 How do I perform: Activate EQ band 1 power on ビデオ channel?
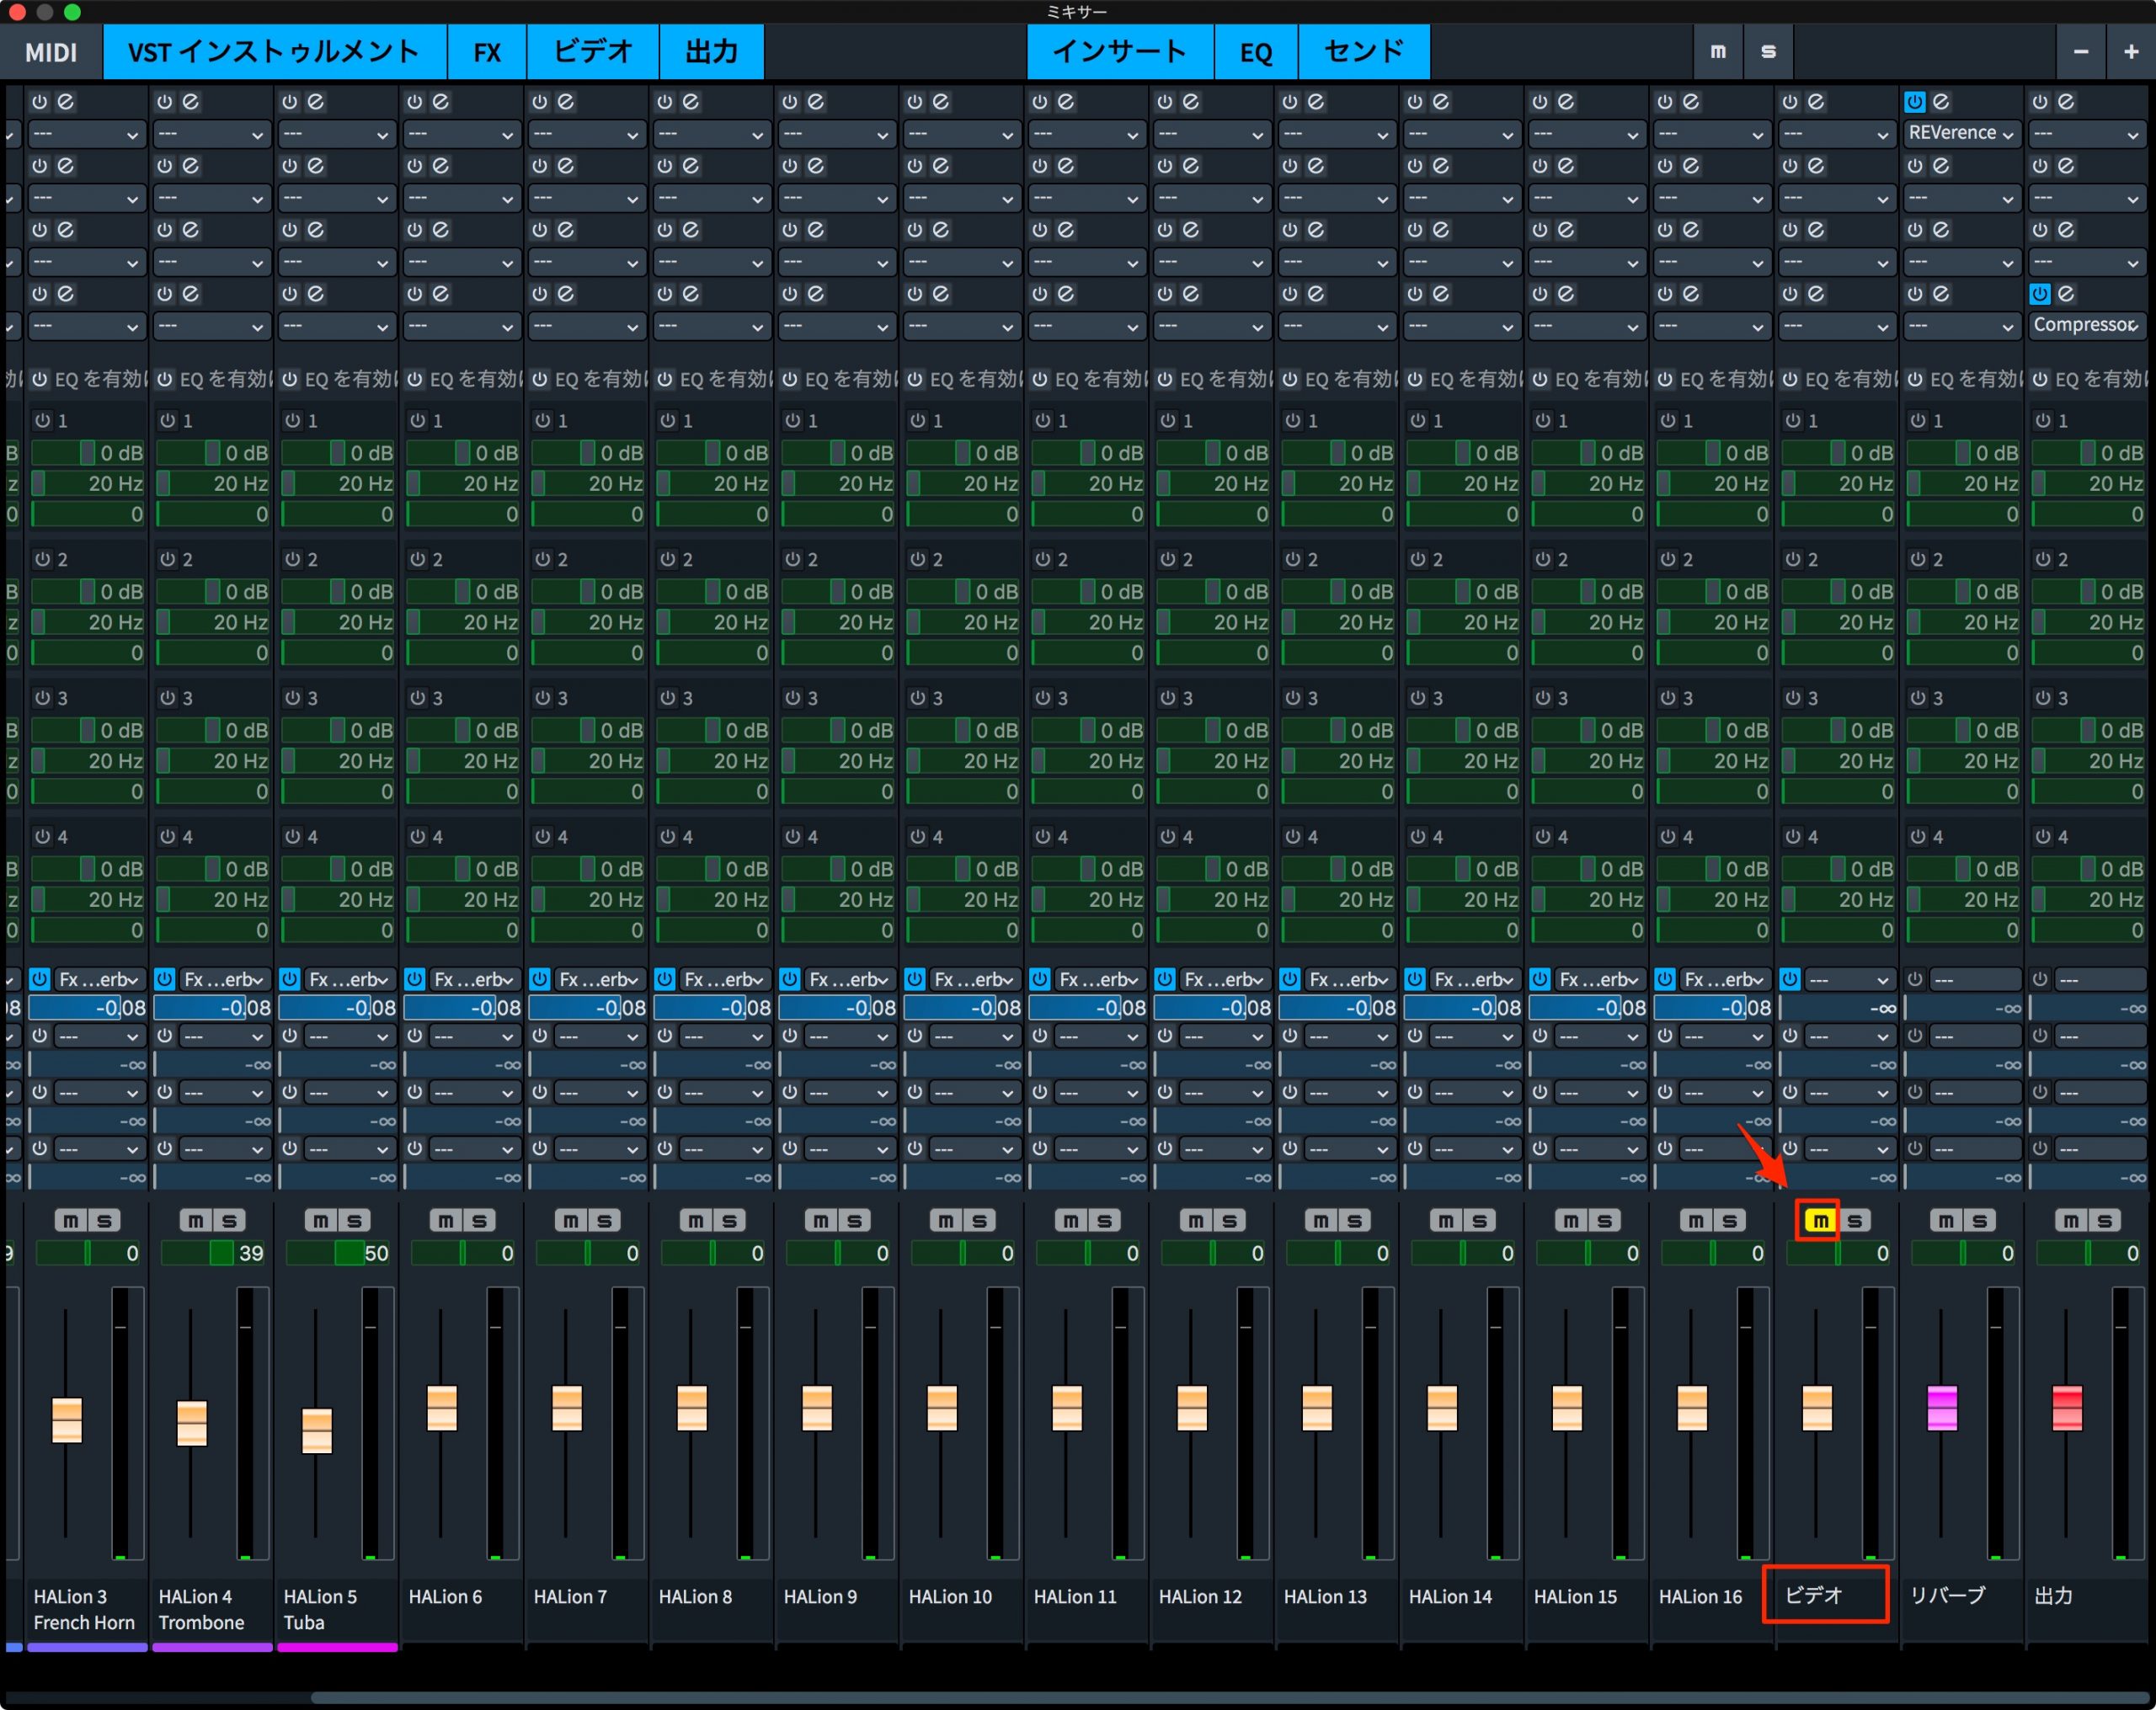(x=1792, y=421)
